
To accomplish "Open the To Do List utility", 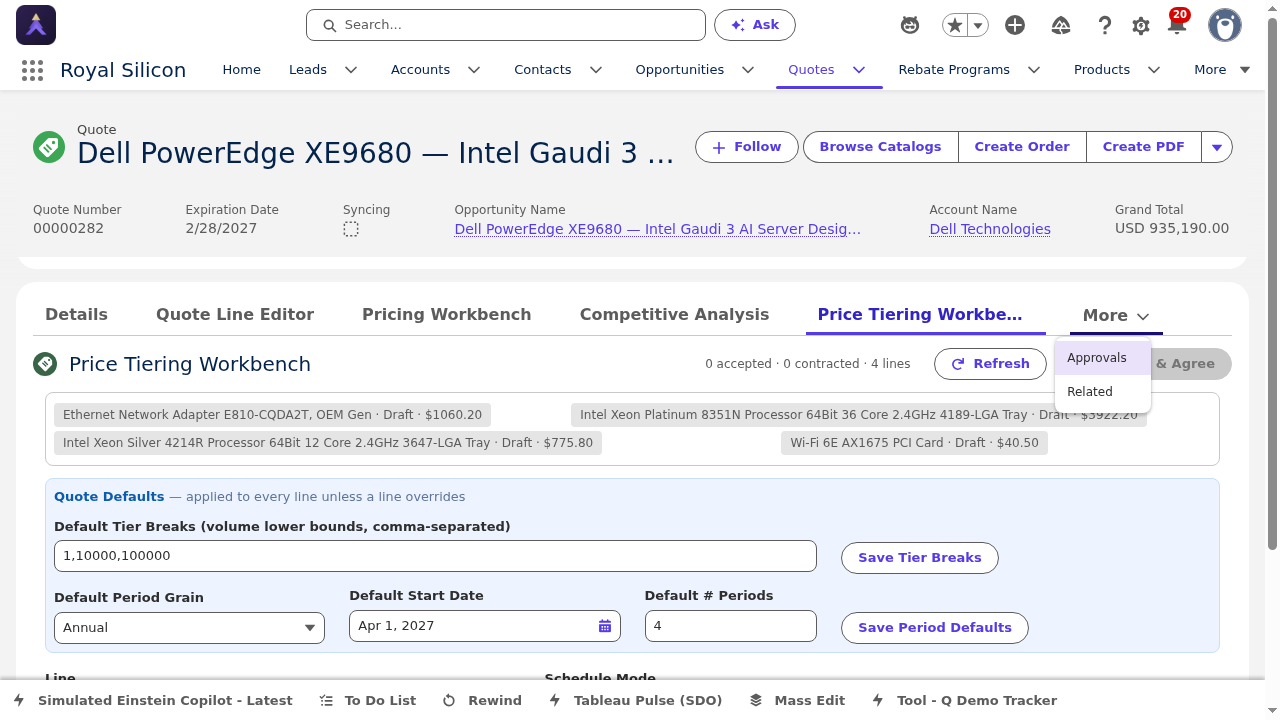I will coord(367,700).
